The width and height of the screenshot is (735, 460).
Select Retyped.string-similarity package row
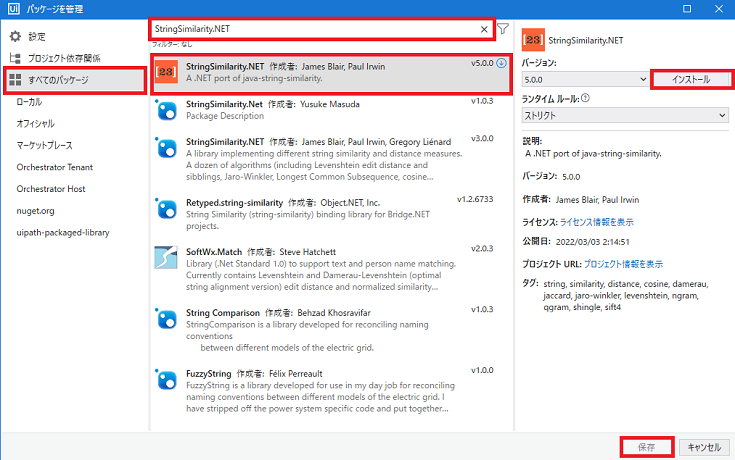point(331,214)
